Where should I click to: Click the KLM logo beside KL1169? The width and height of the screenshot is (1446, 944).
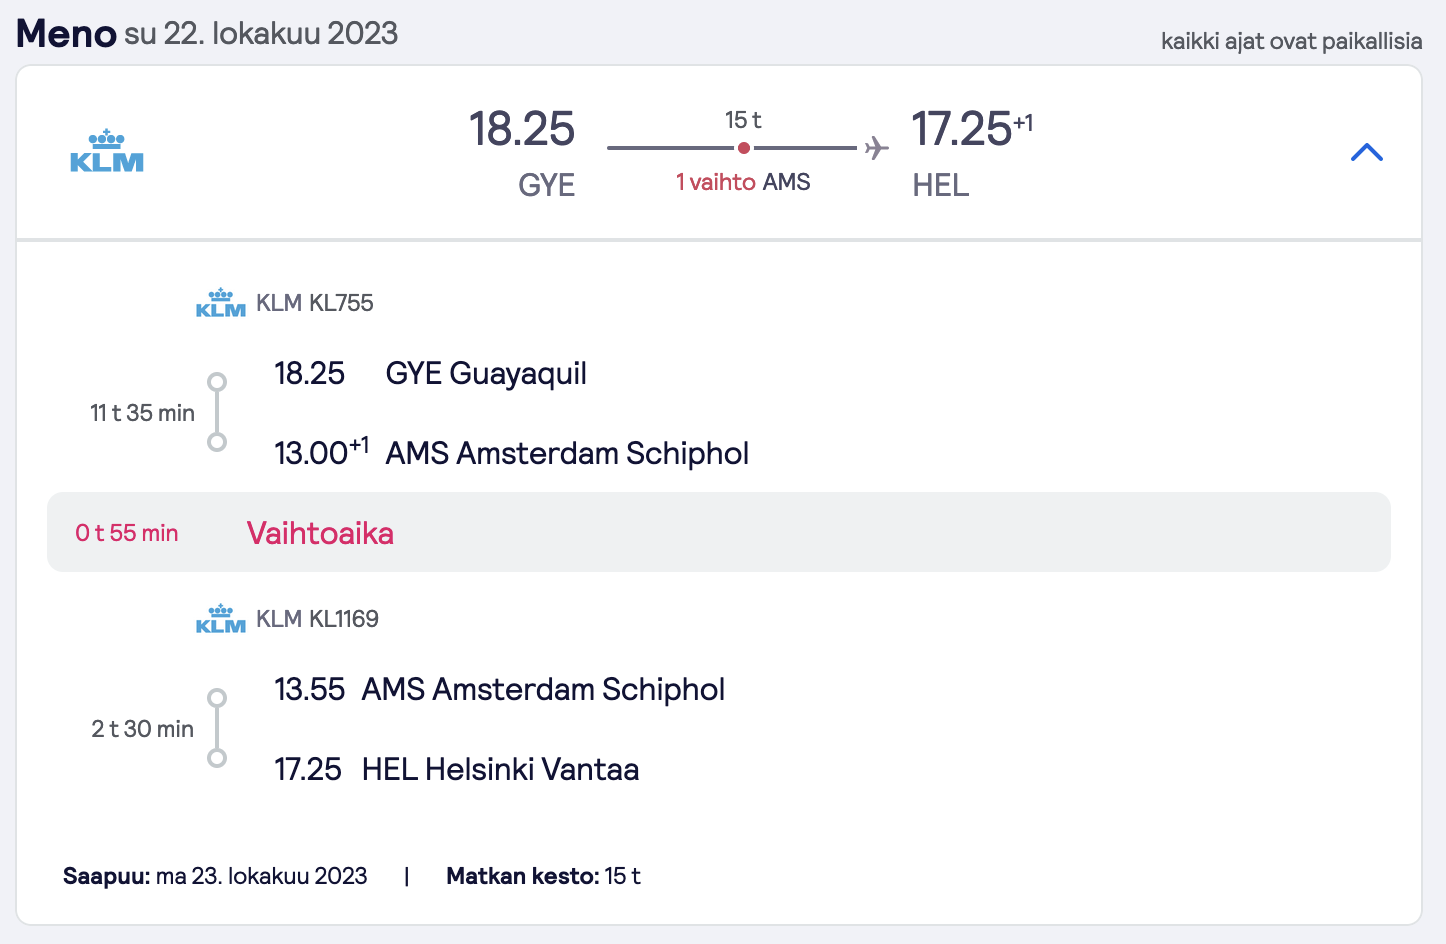221,619
